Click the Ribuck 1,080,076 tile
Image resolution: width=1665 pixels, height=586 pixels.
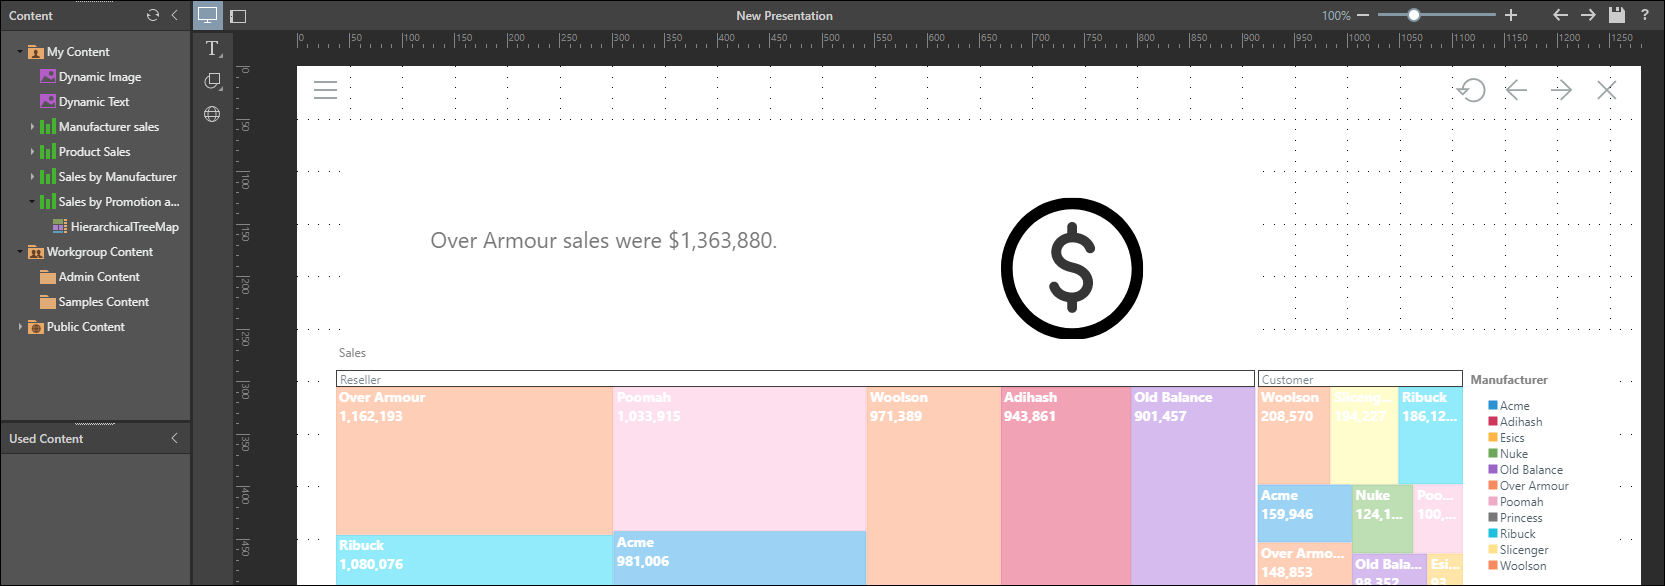475,560
